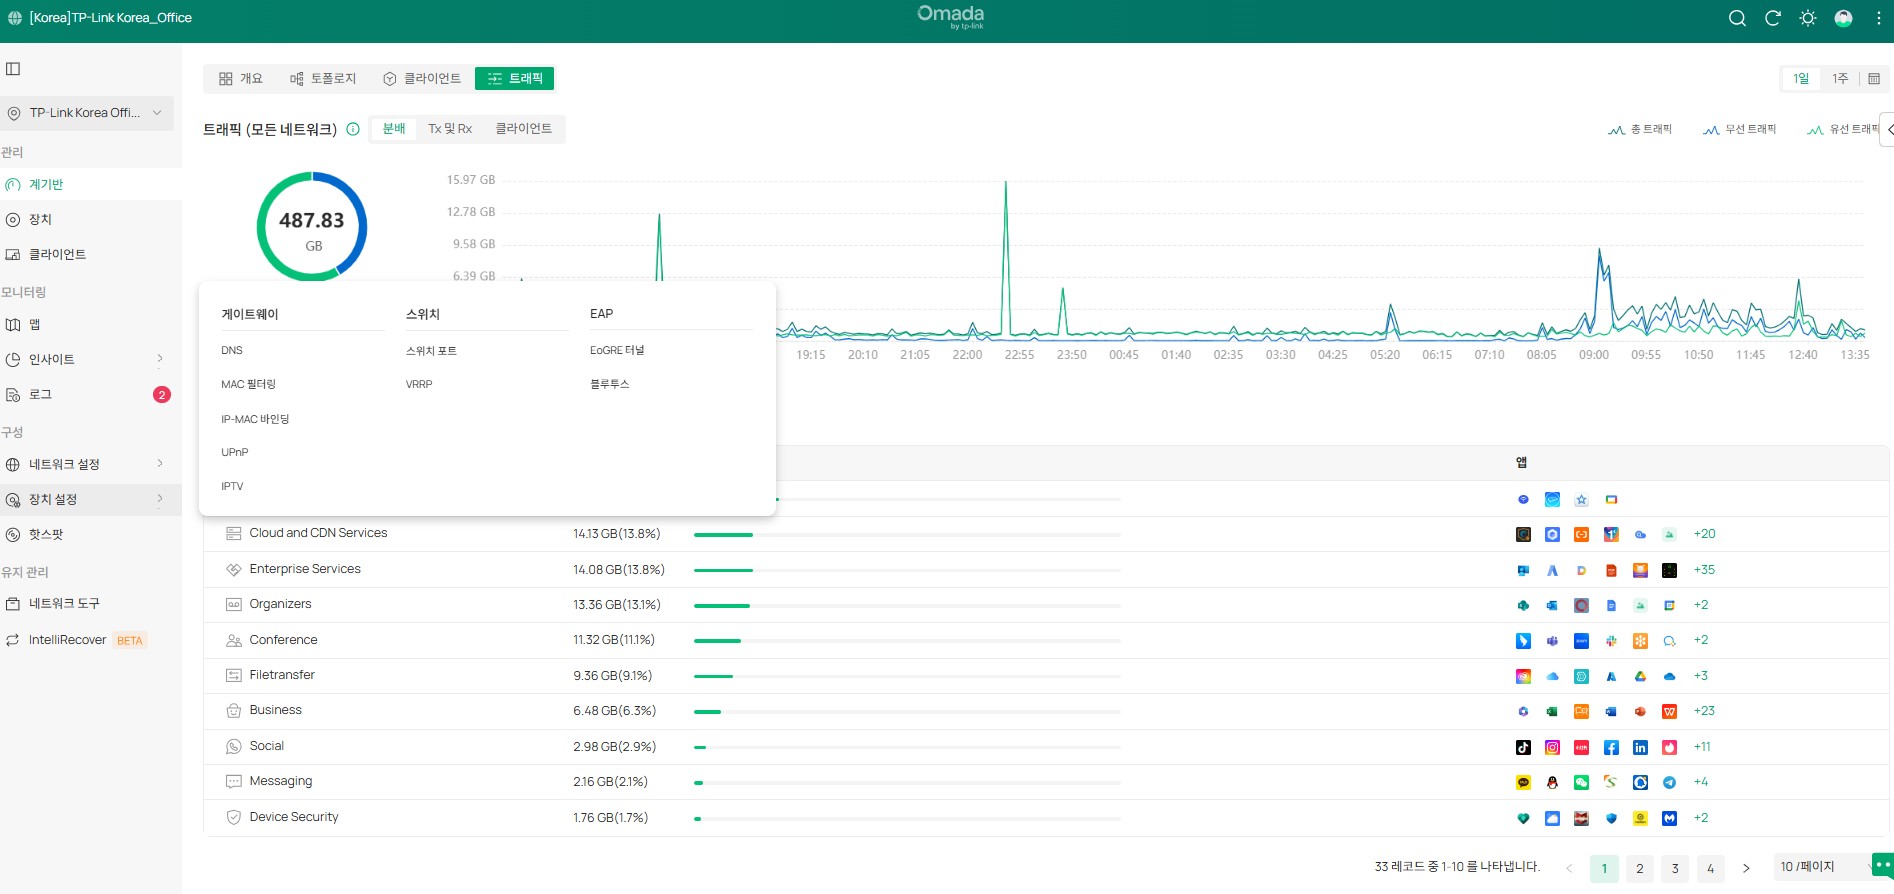Open the custom date calendar icon

(x=1874, y=79)
